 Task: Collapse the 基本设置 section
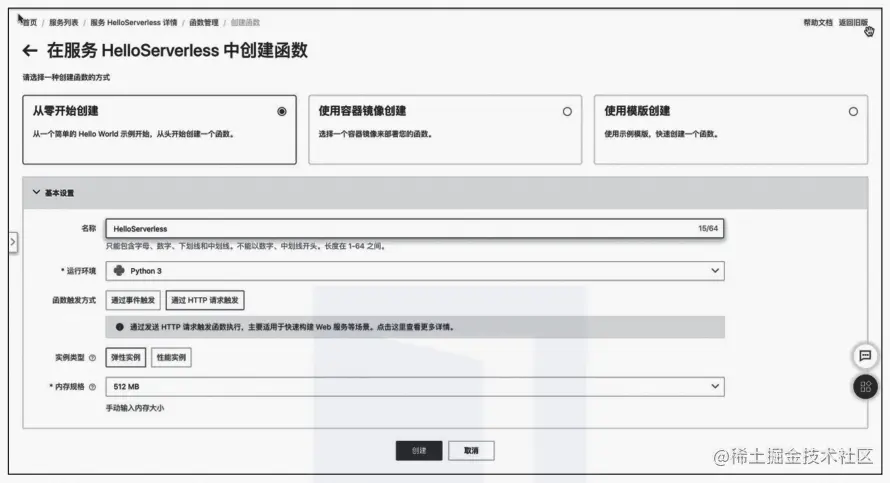(36, 192)
